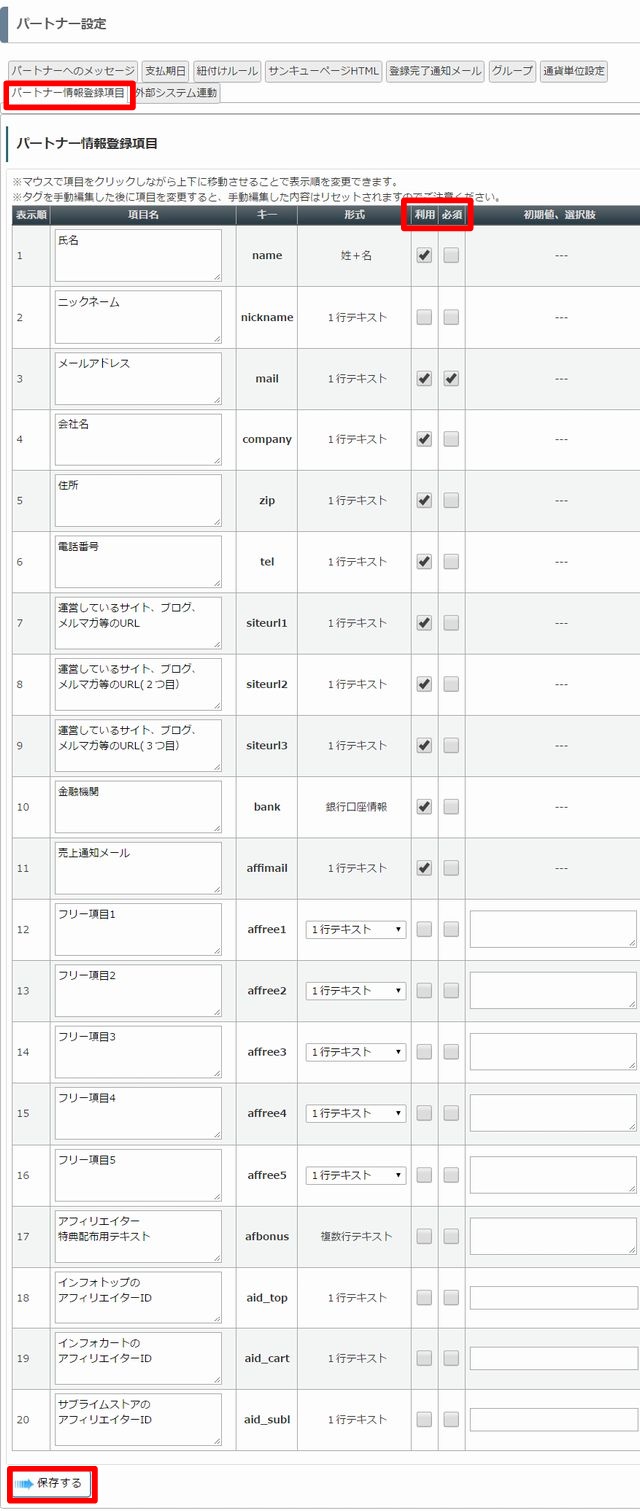Check 必須 box for company row

tap(451, 439)
